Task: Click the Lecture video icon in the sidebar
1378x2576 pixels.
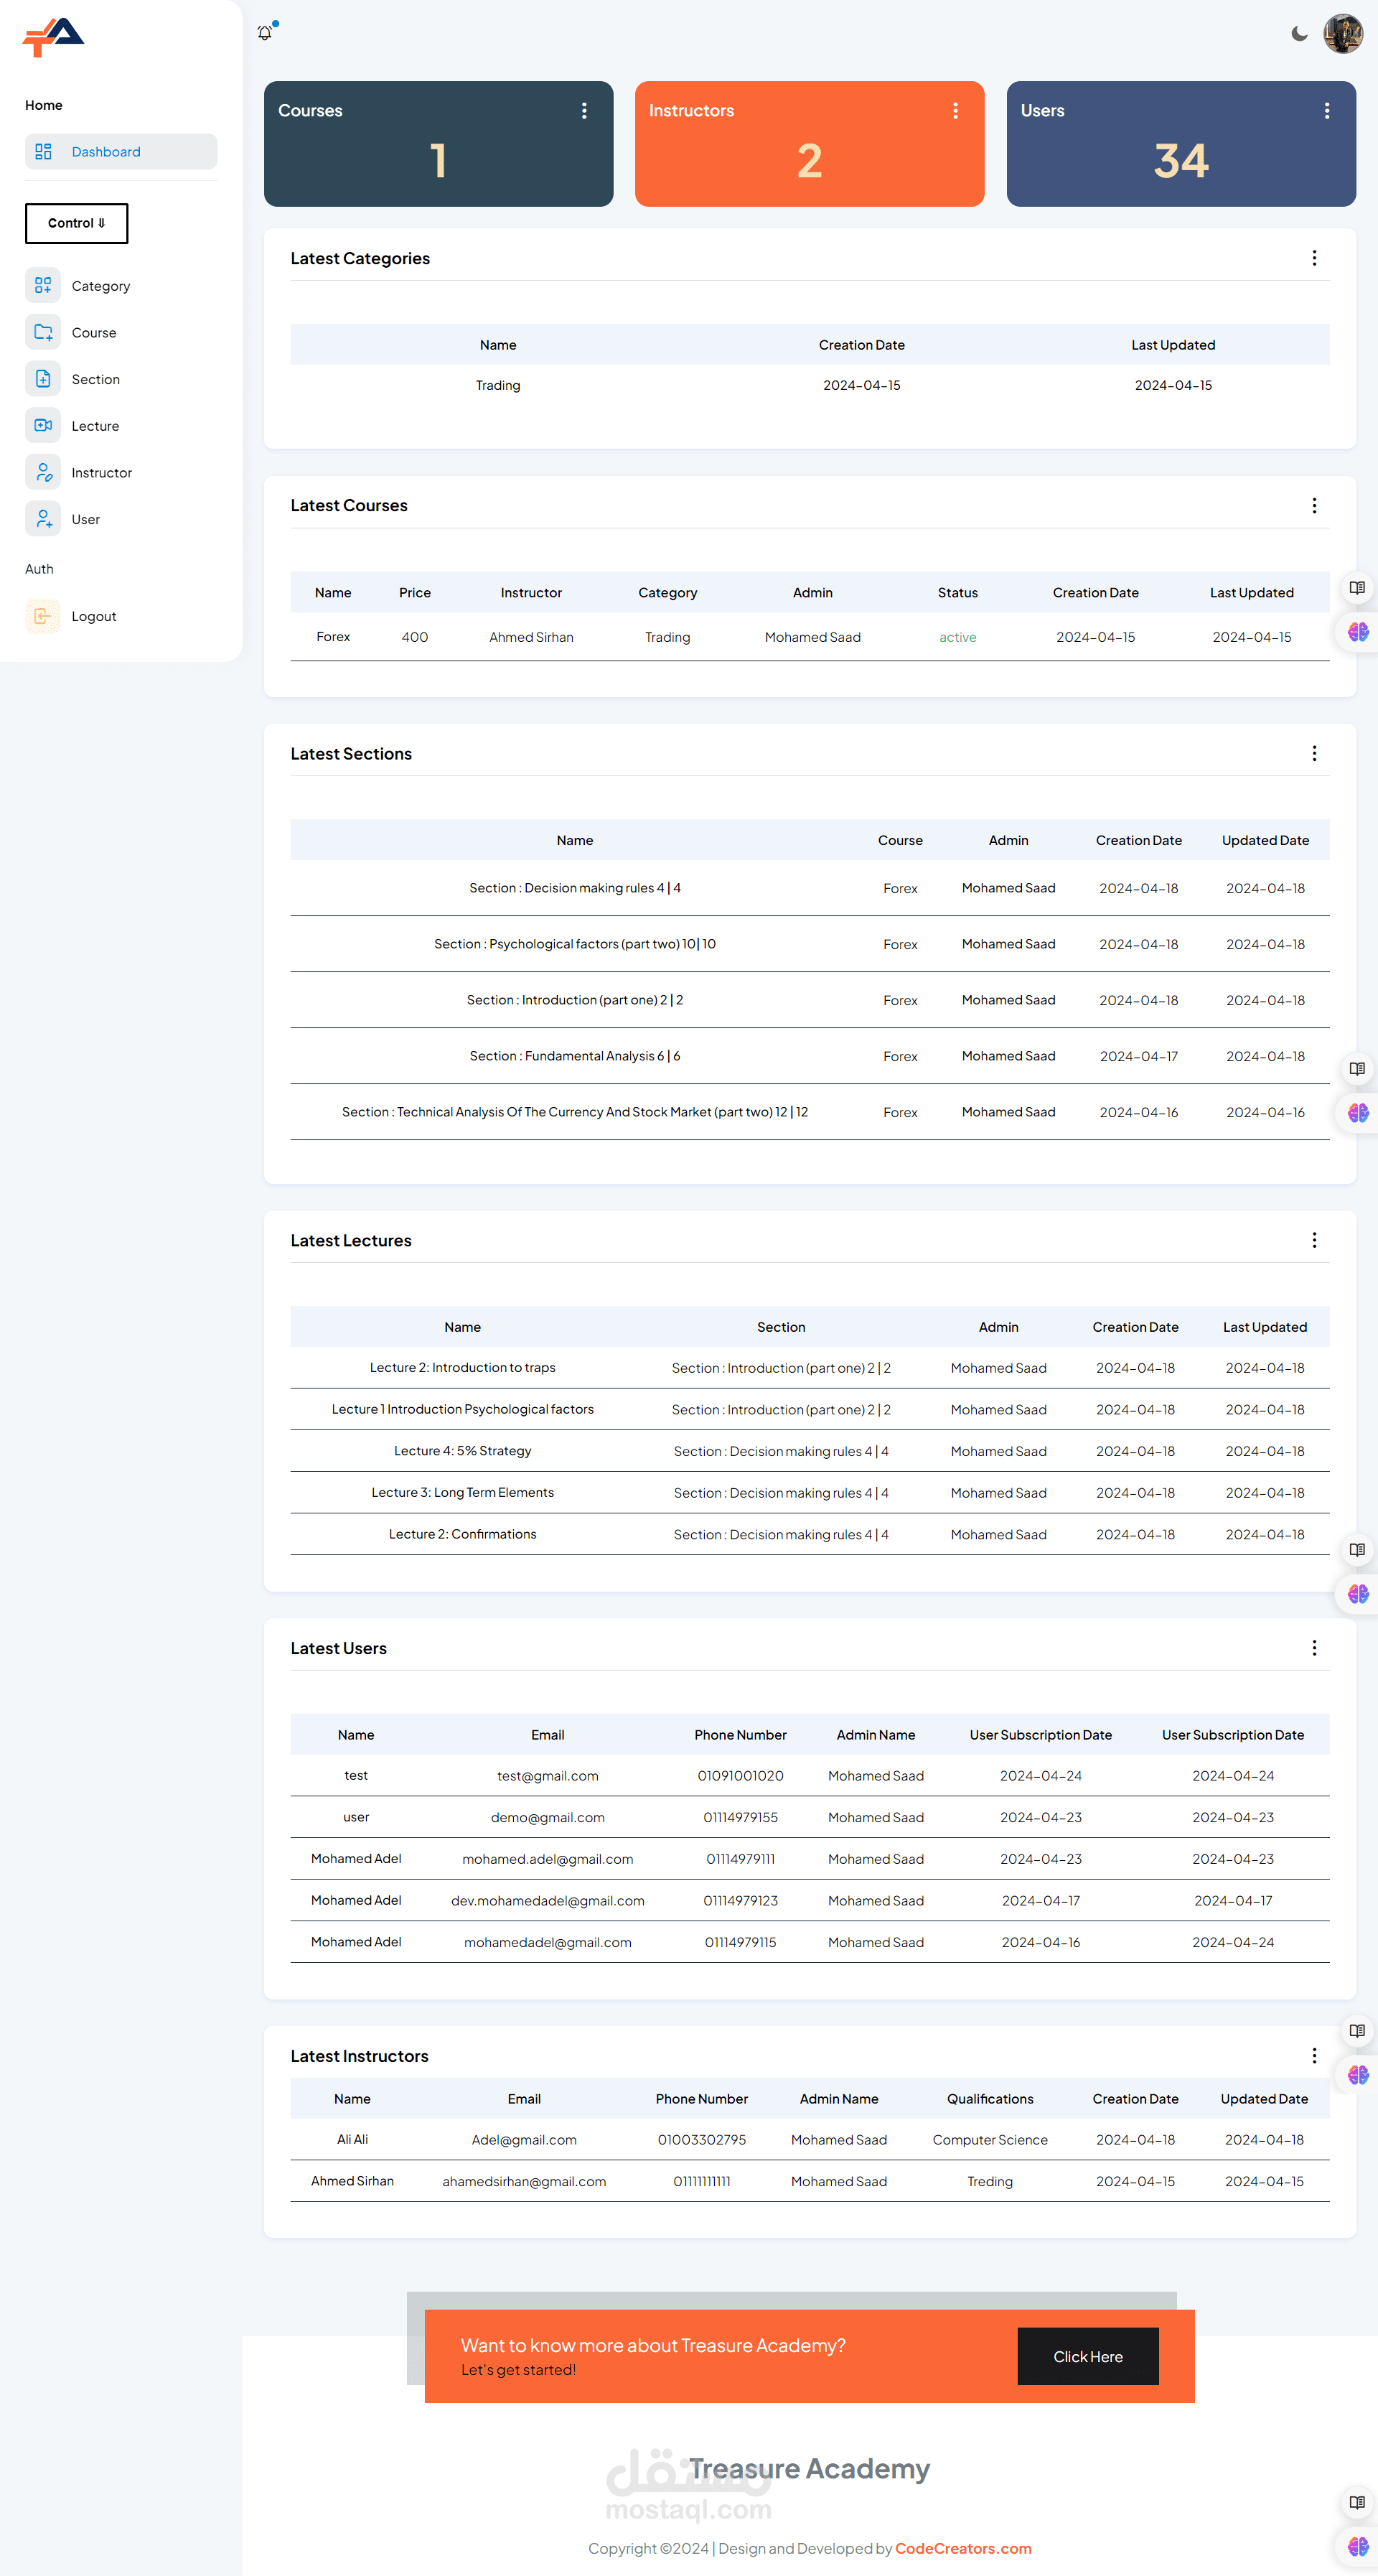Action: coord(43,426)
